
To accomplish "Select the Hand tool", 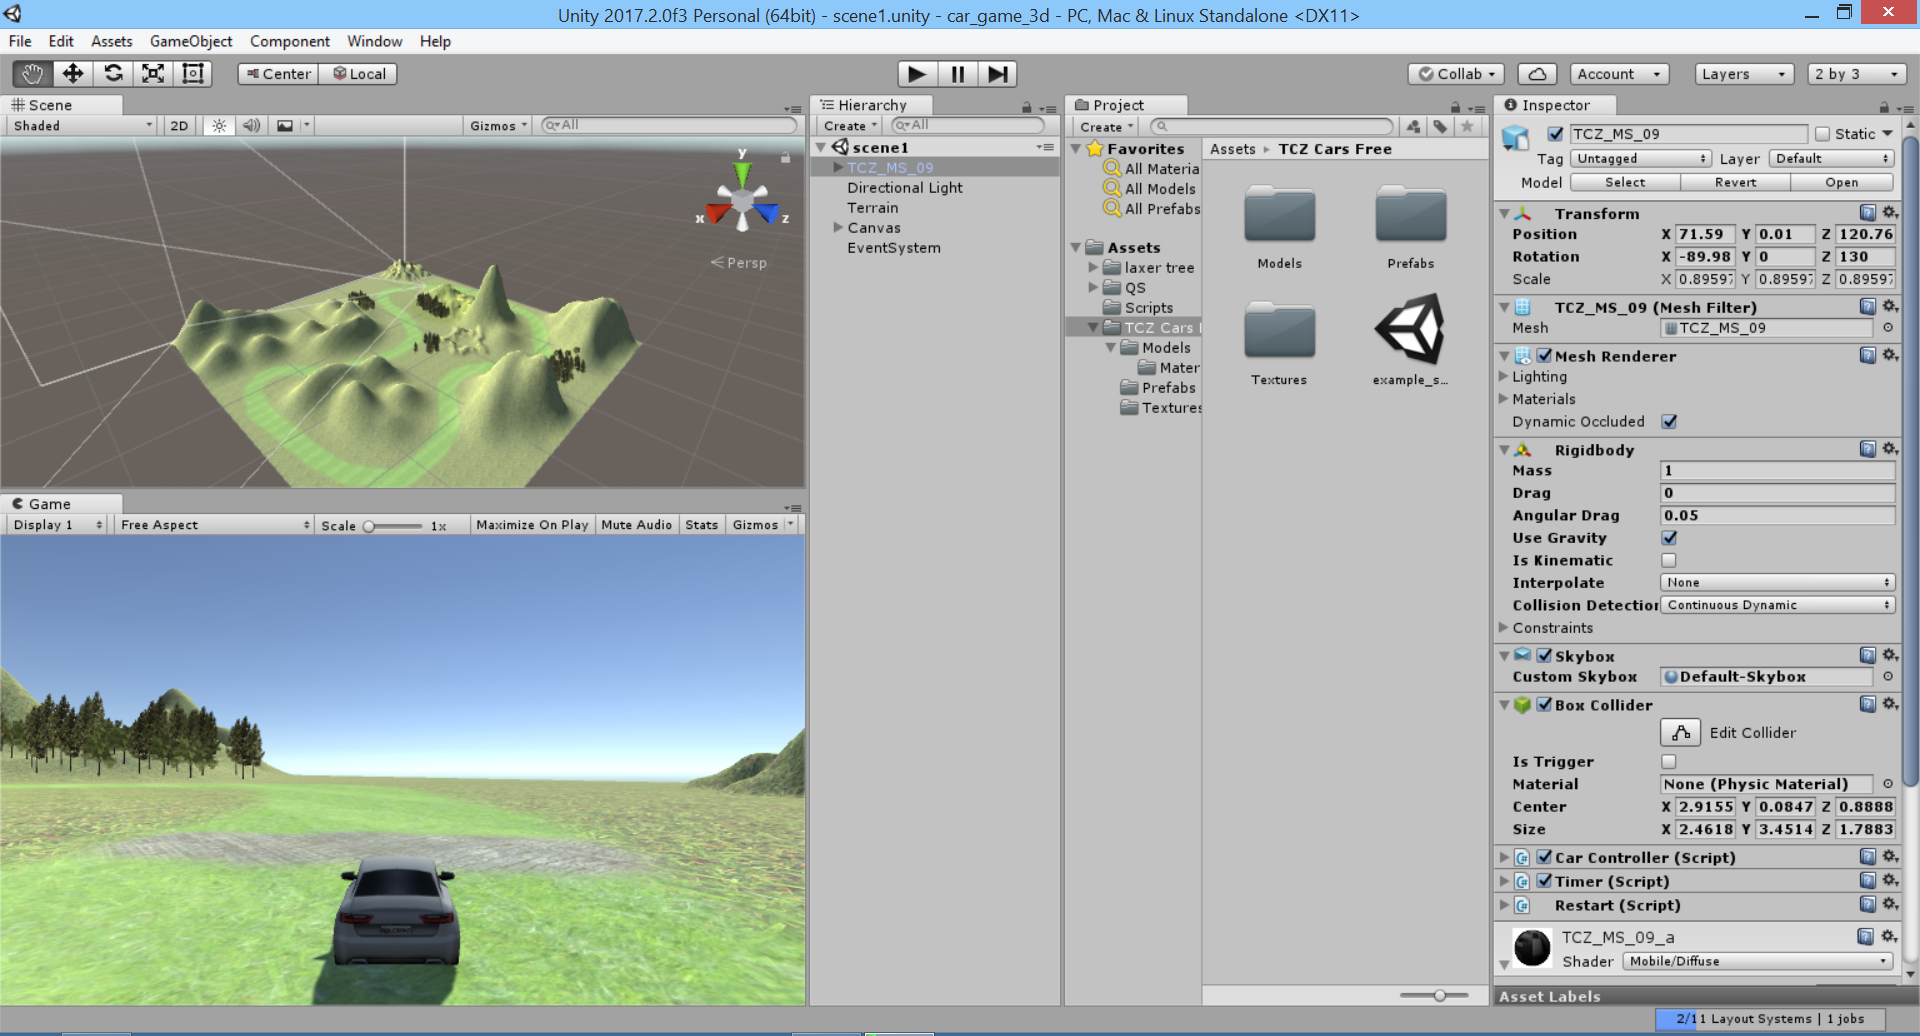I will click(x=32, y=74).
